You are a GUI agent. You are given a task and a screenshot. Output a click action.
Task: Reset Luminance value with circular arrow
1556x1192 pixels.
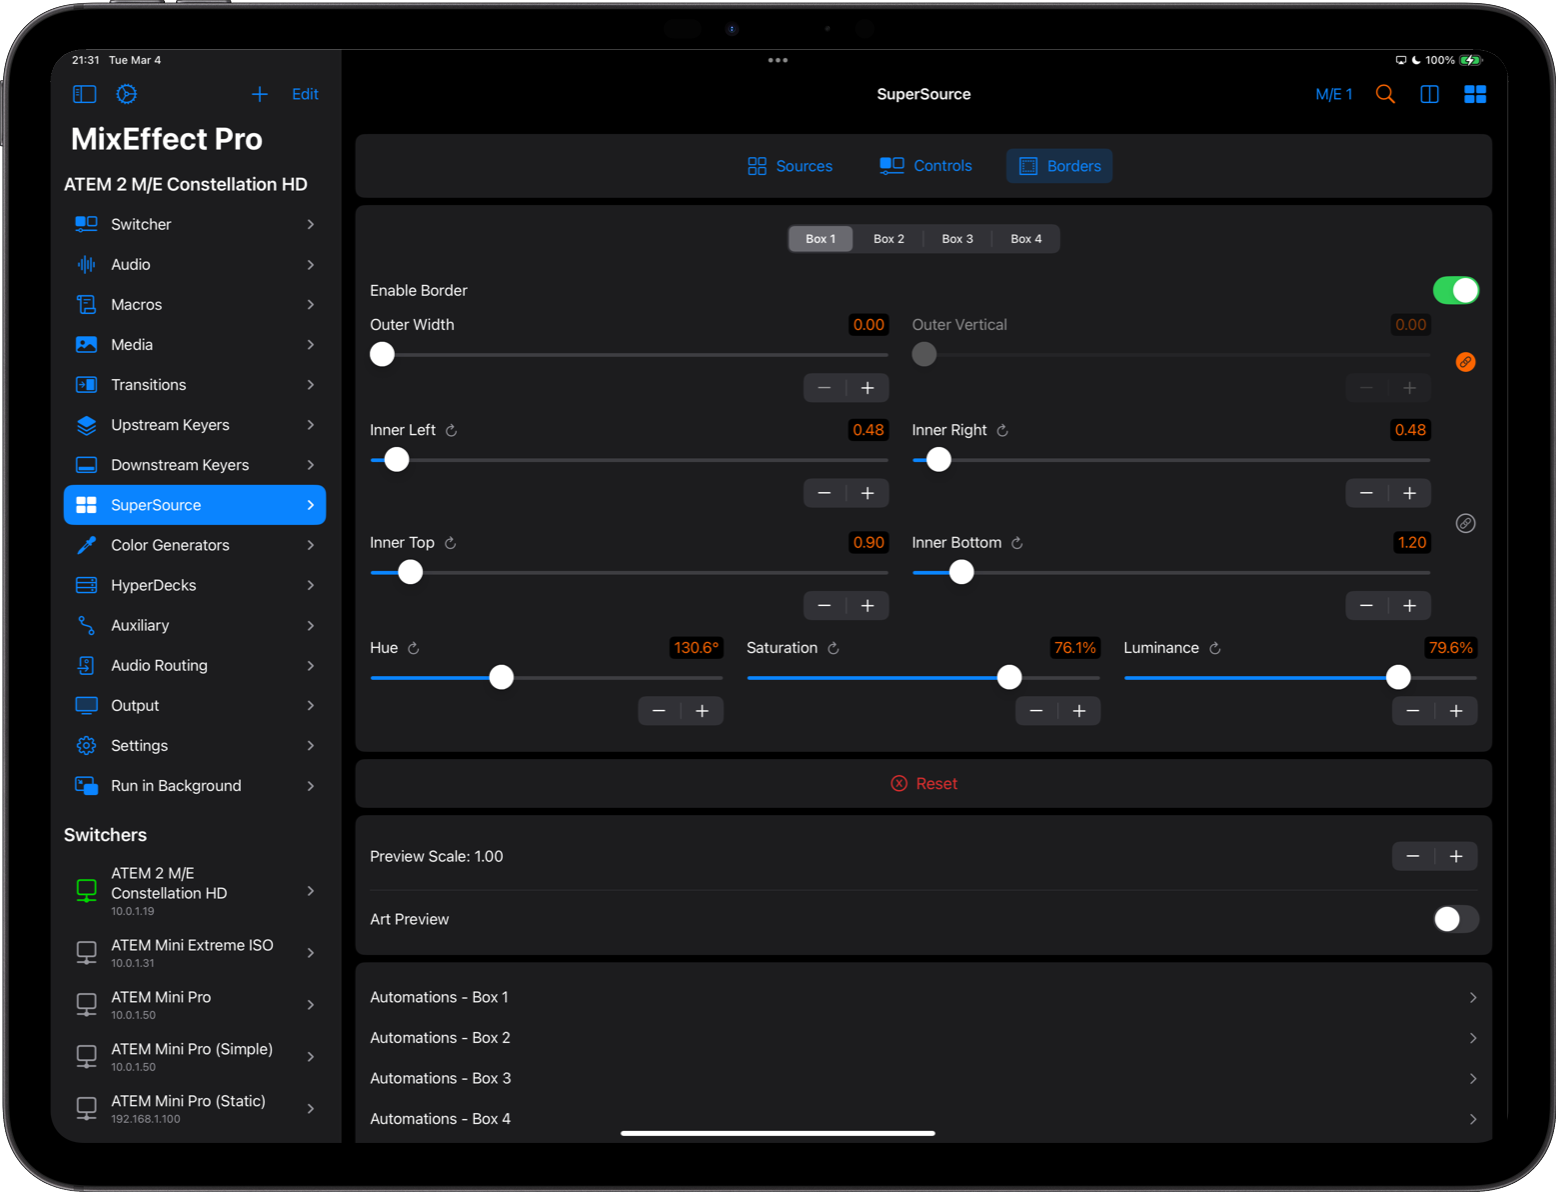tap(1214, 648)
